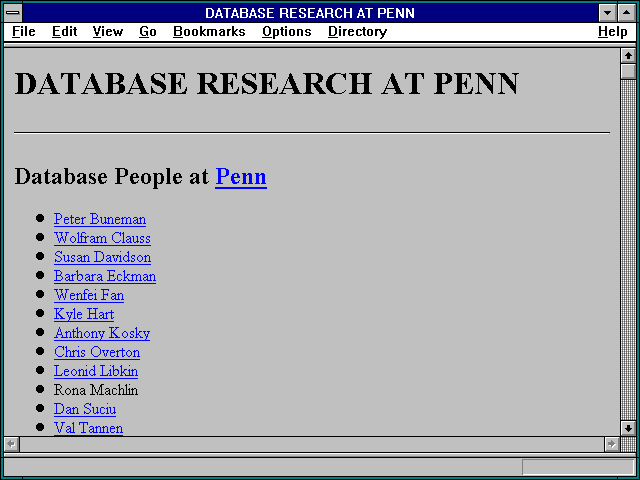Open the window control menu box

(13, 13)
